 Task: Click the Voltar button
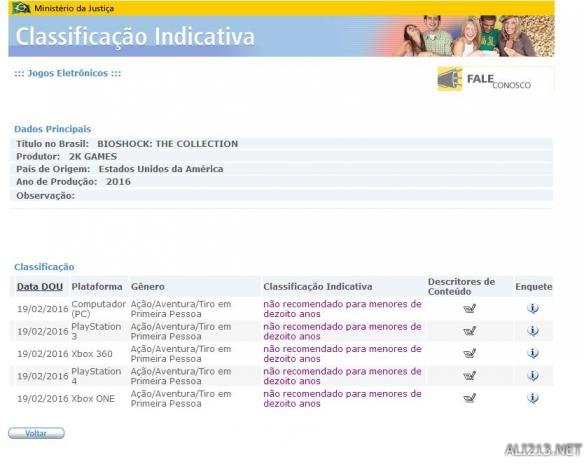pos(36,433)
